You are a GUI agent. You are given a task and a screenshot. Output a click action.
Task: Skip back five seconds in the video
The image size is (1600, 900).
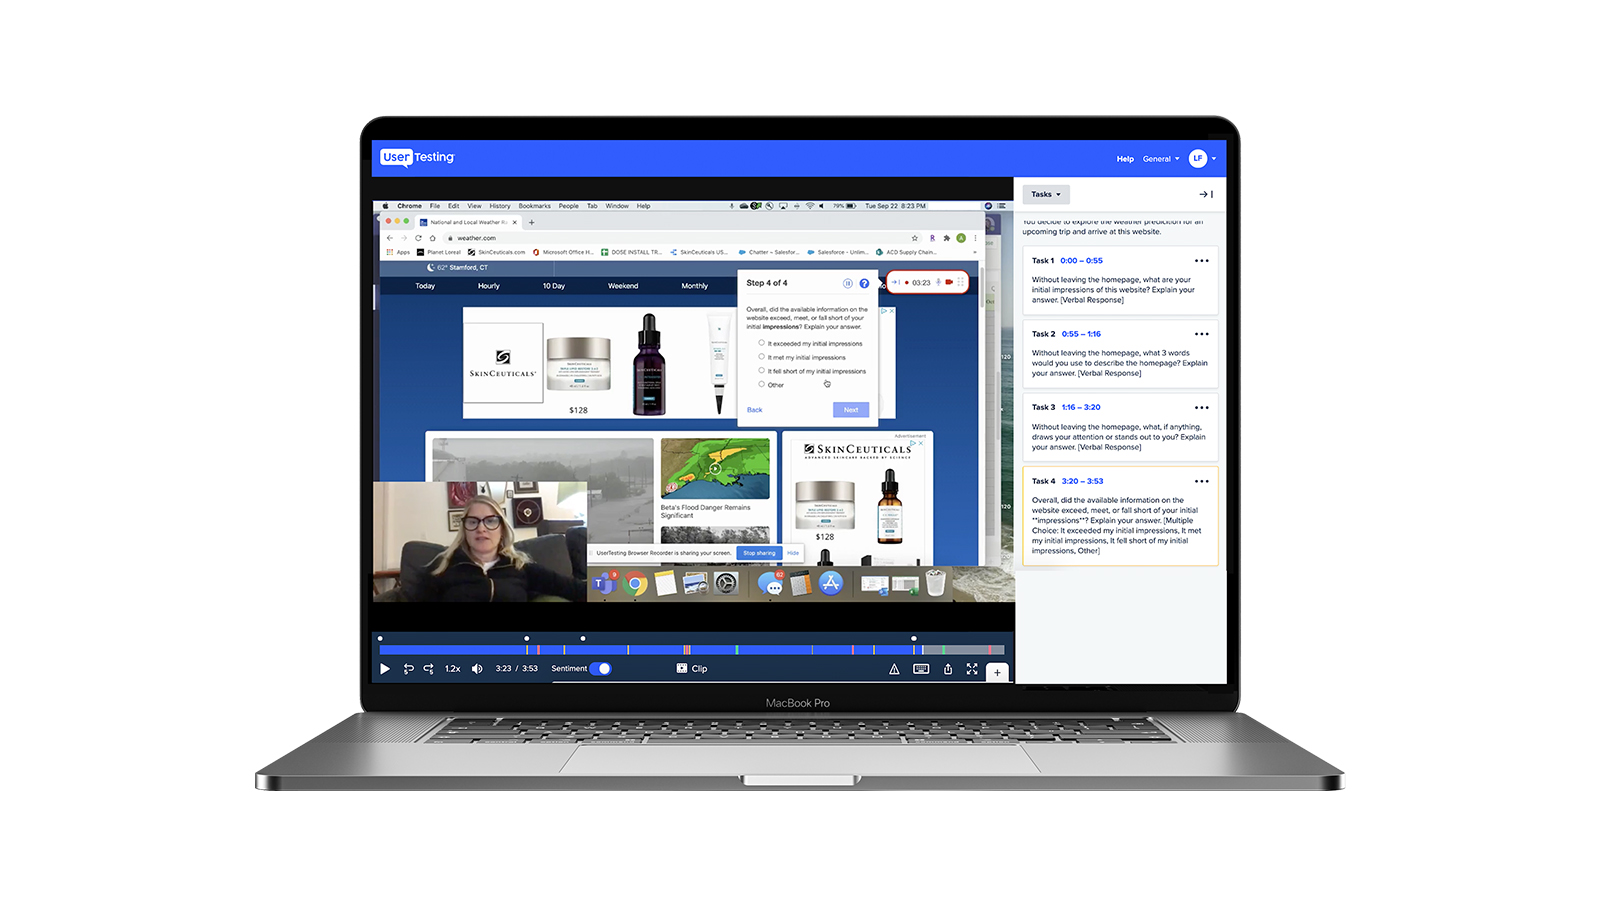(x=408, y=669)
